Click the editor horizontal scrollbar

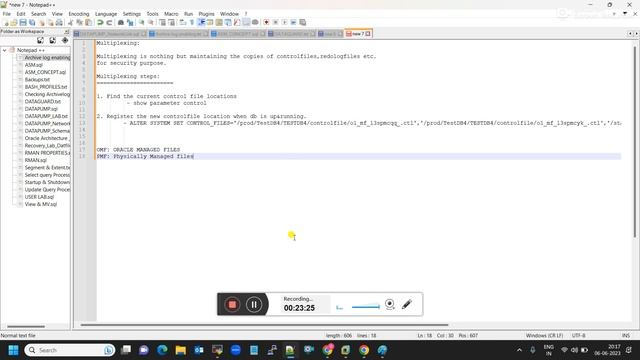pos(264,325)
